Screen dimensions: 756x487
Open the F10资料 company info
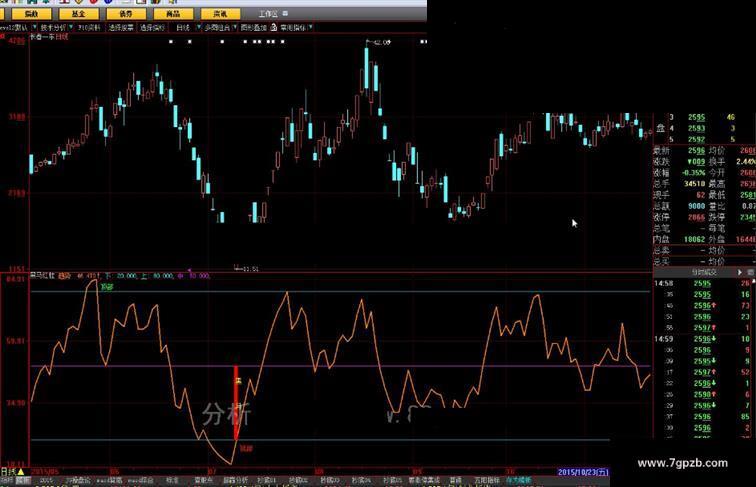[89, 28]
